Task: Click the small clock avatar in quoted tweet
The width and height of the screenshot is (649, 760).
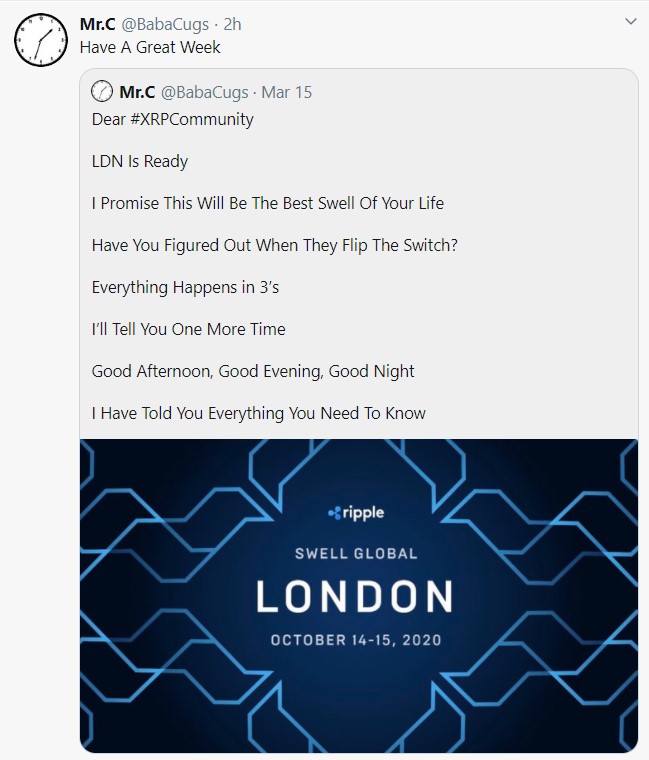Action: [102, 92]
